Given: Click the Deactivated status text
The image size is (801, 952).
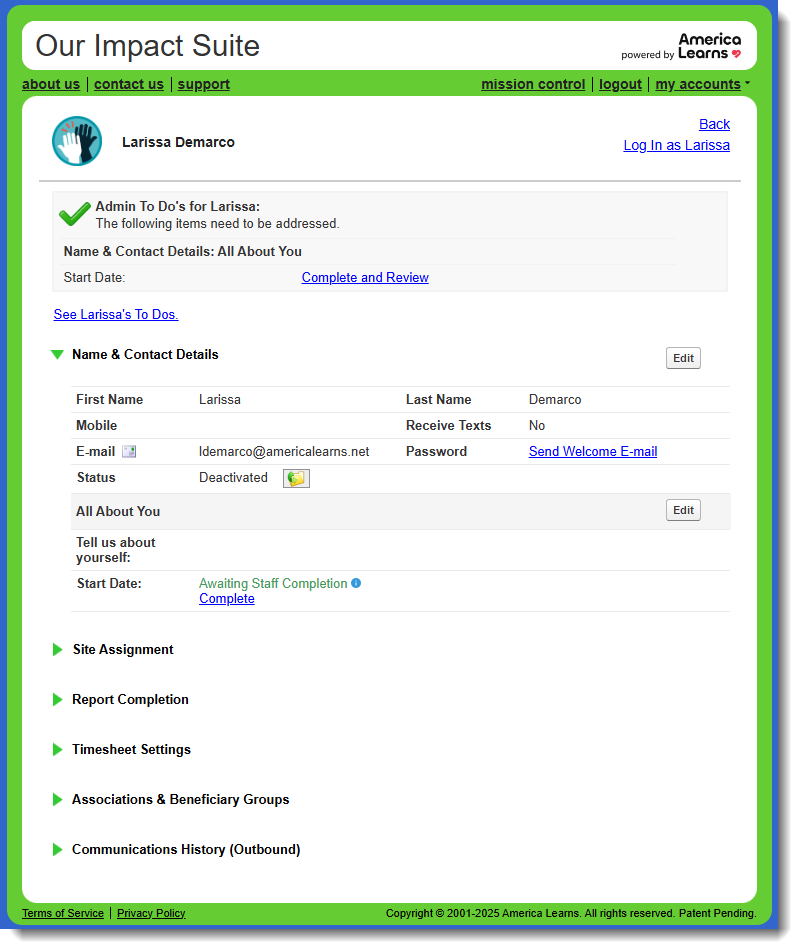Looking at the screenshot, I should tap(233, 478).
